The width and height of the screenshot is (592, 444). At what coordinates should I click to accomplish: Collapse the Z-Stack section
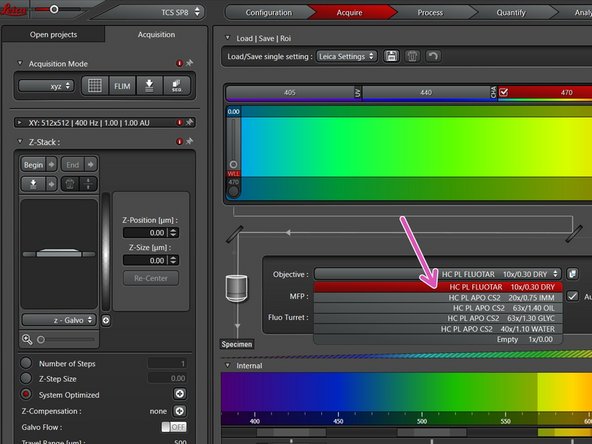click(x=20, y=141)
